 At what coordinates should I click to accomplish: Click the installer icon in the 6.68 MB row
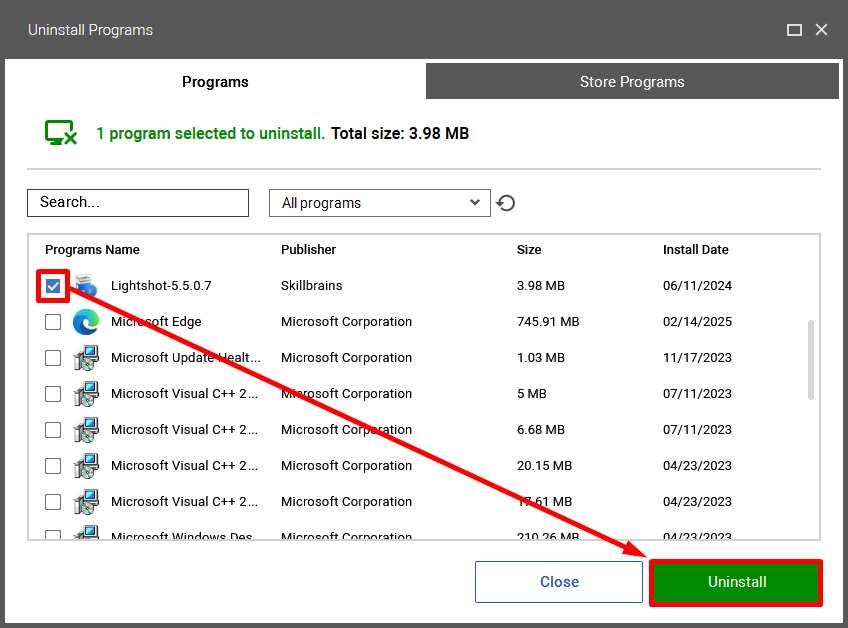[86, 430]
